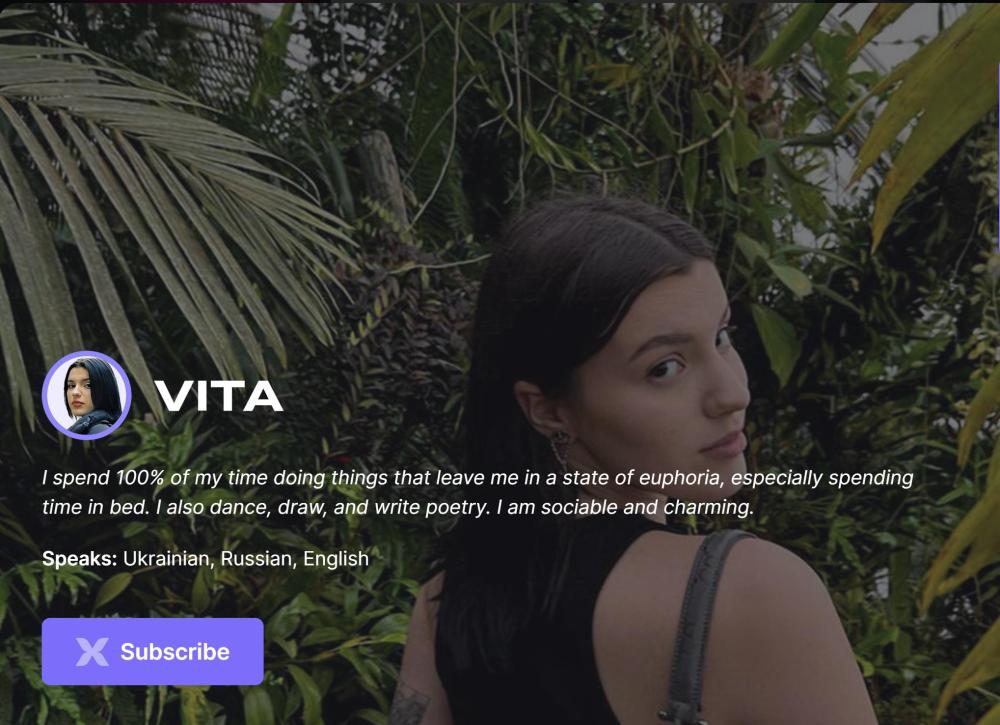Click the X logo inside Subscribe button

[92, 652]
